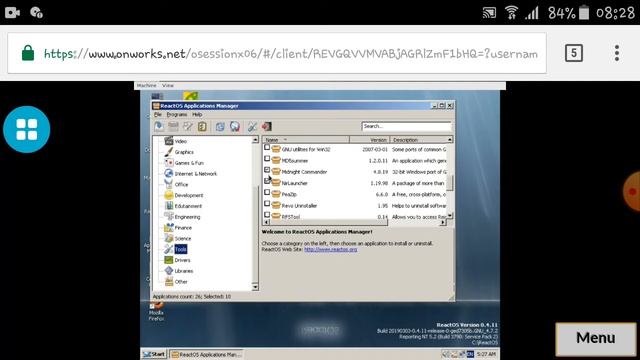Tick the Revo Uninstaller checkbox

coord(267,203)
